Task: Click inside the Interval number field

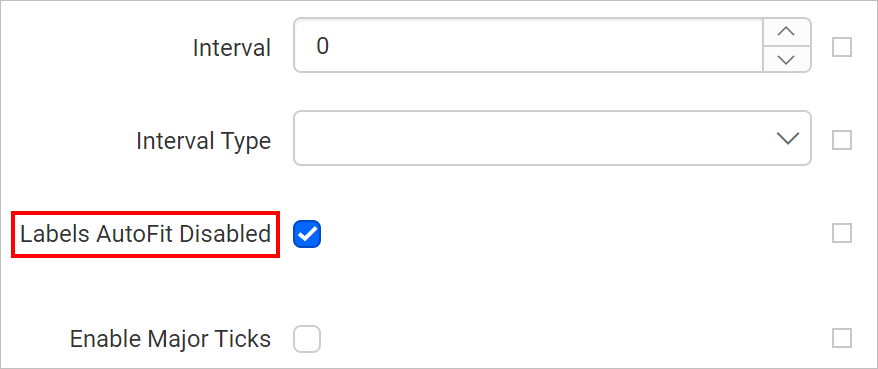Action: point(528,45)
